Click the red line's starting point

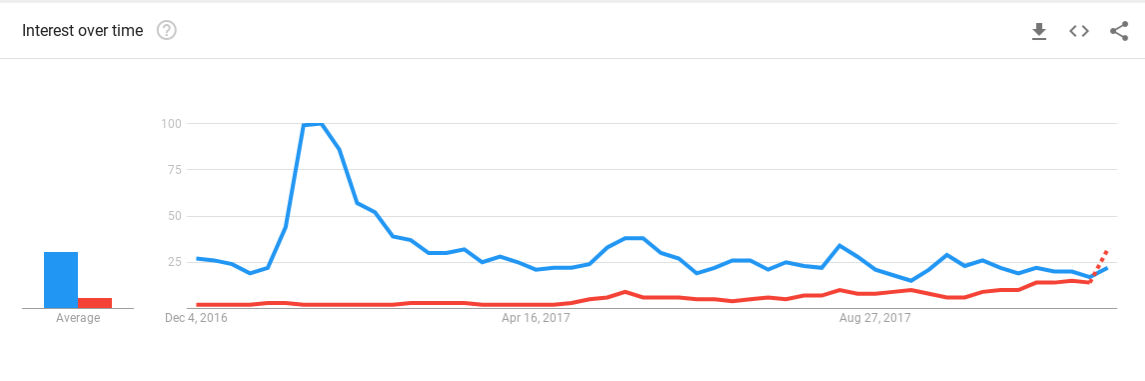click(x=199, y=304)
